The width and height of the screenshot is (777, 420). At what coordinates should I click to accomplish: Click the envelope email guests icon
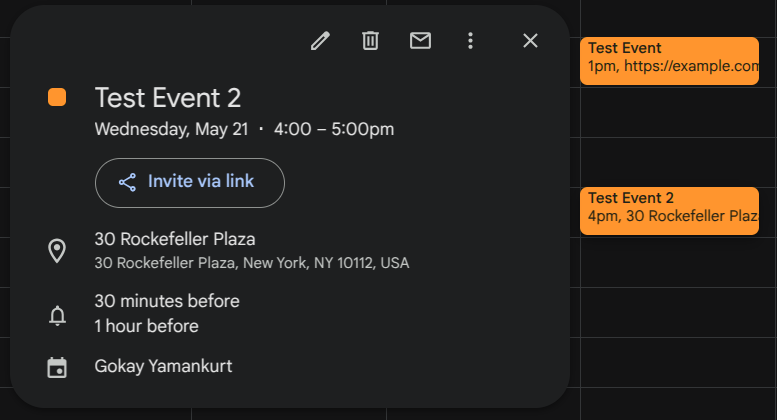click(420, 41)
